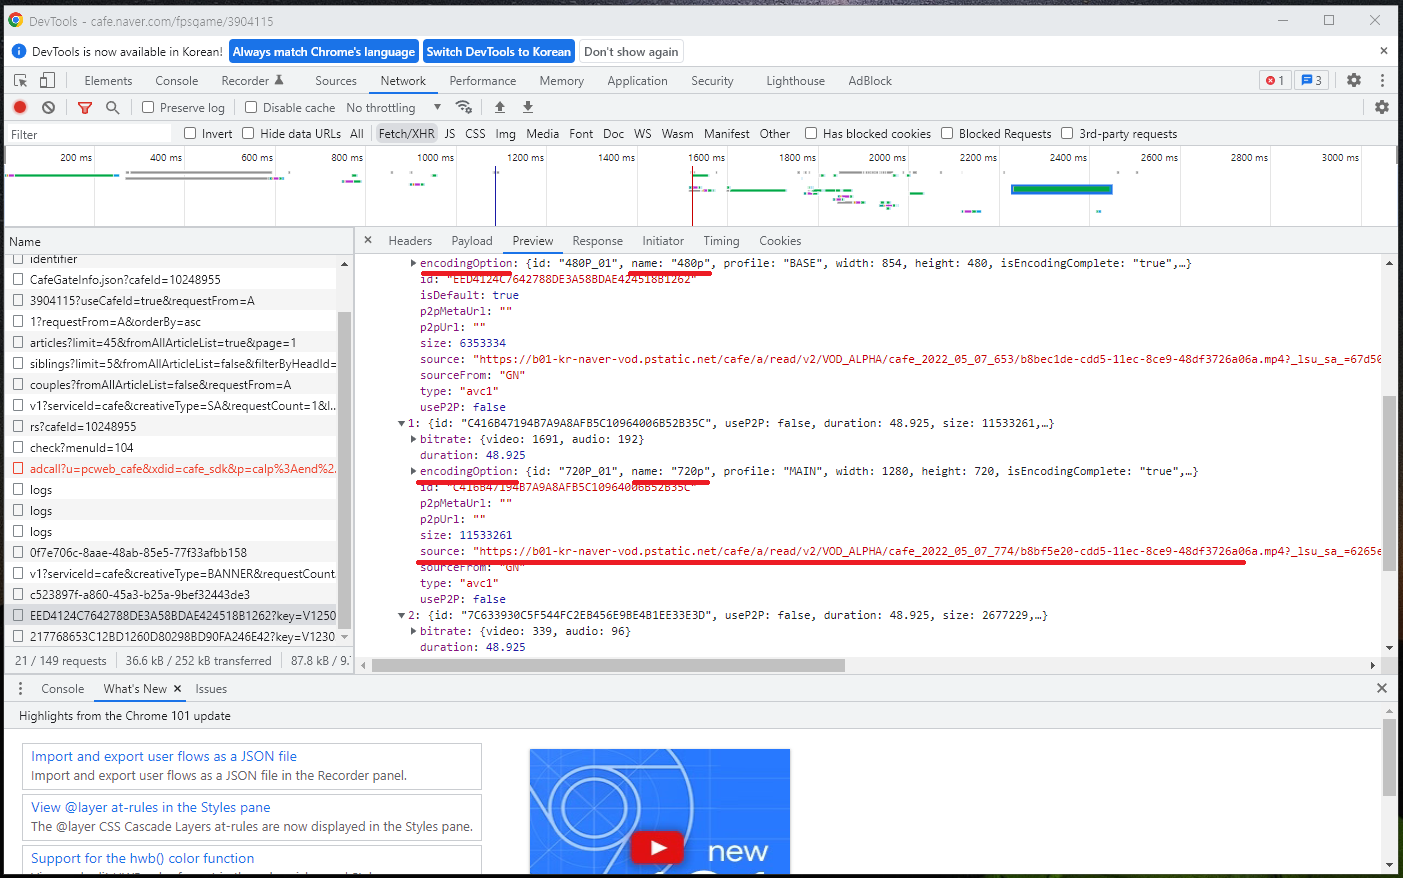Toggle device toolbar icon
The image size is (1403, 878).
47,80
